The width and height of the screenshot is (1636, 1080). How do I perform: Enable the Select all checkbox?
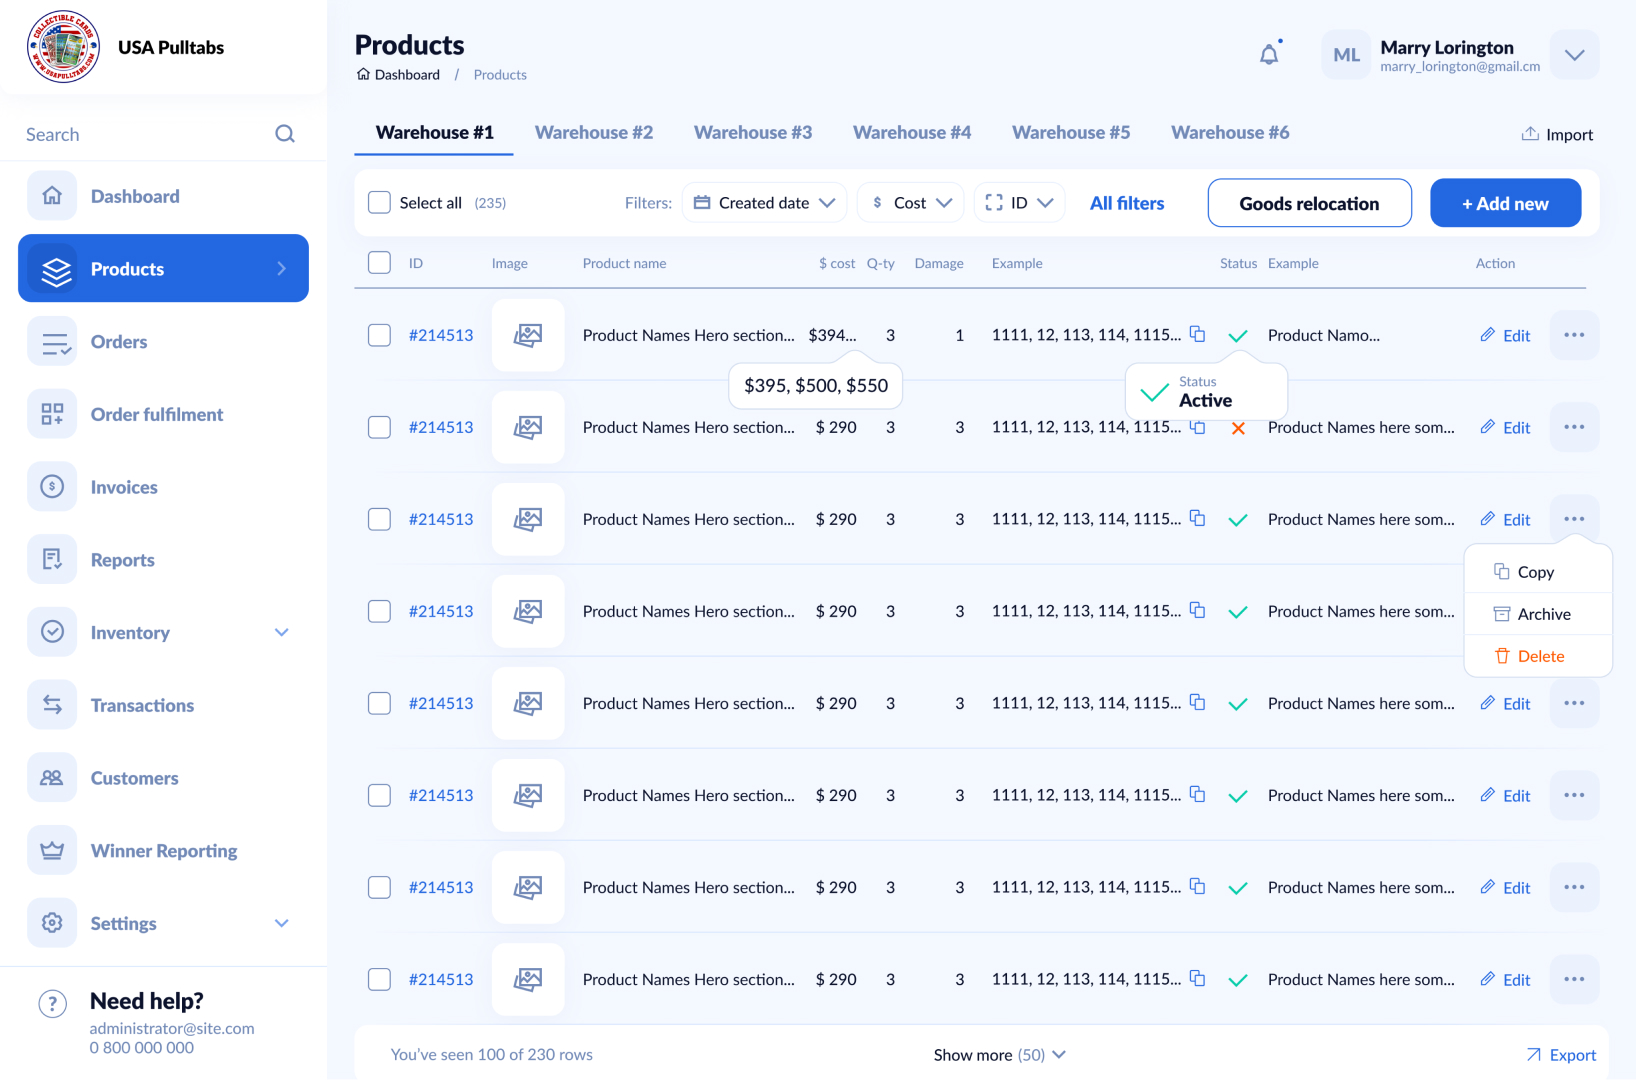pos(379,202)
